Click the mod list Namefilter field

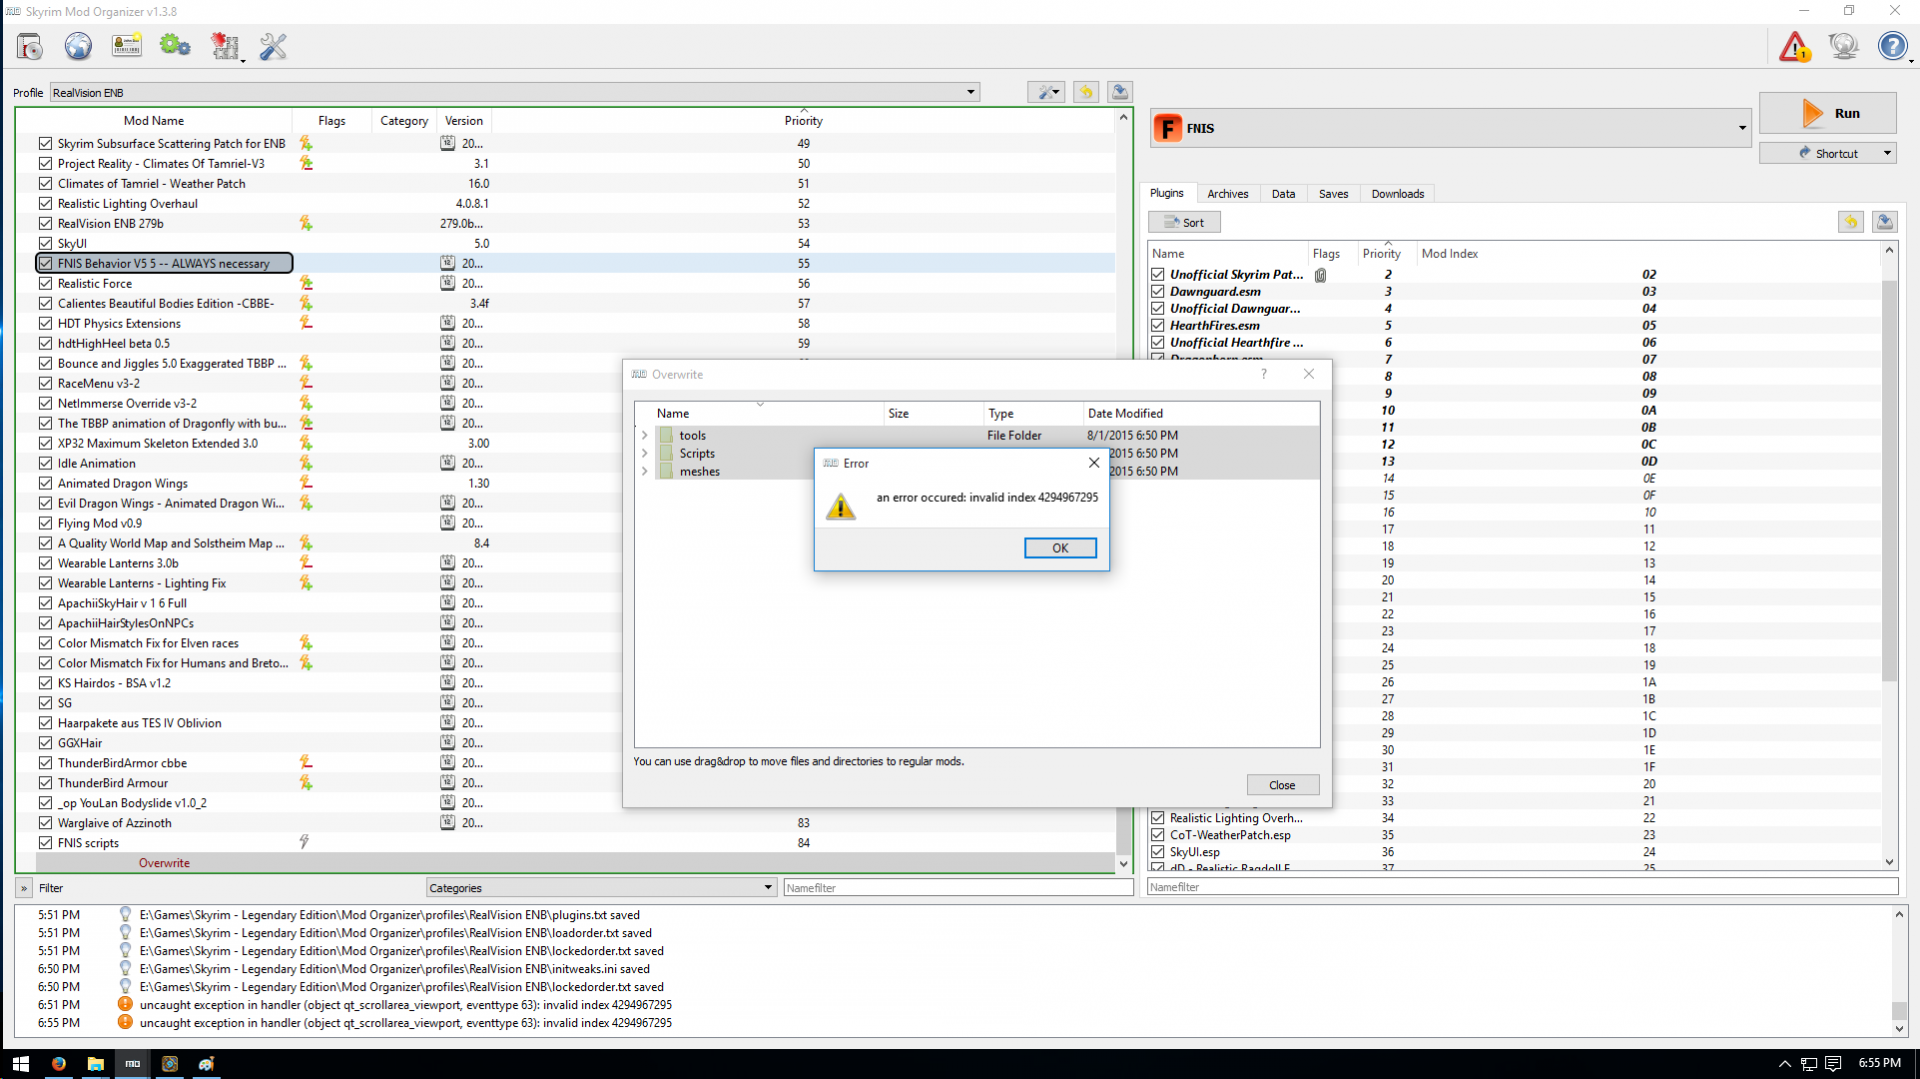[957, 887]
